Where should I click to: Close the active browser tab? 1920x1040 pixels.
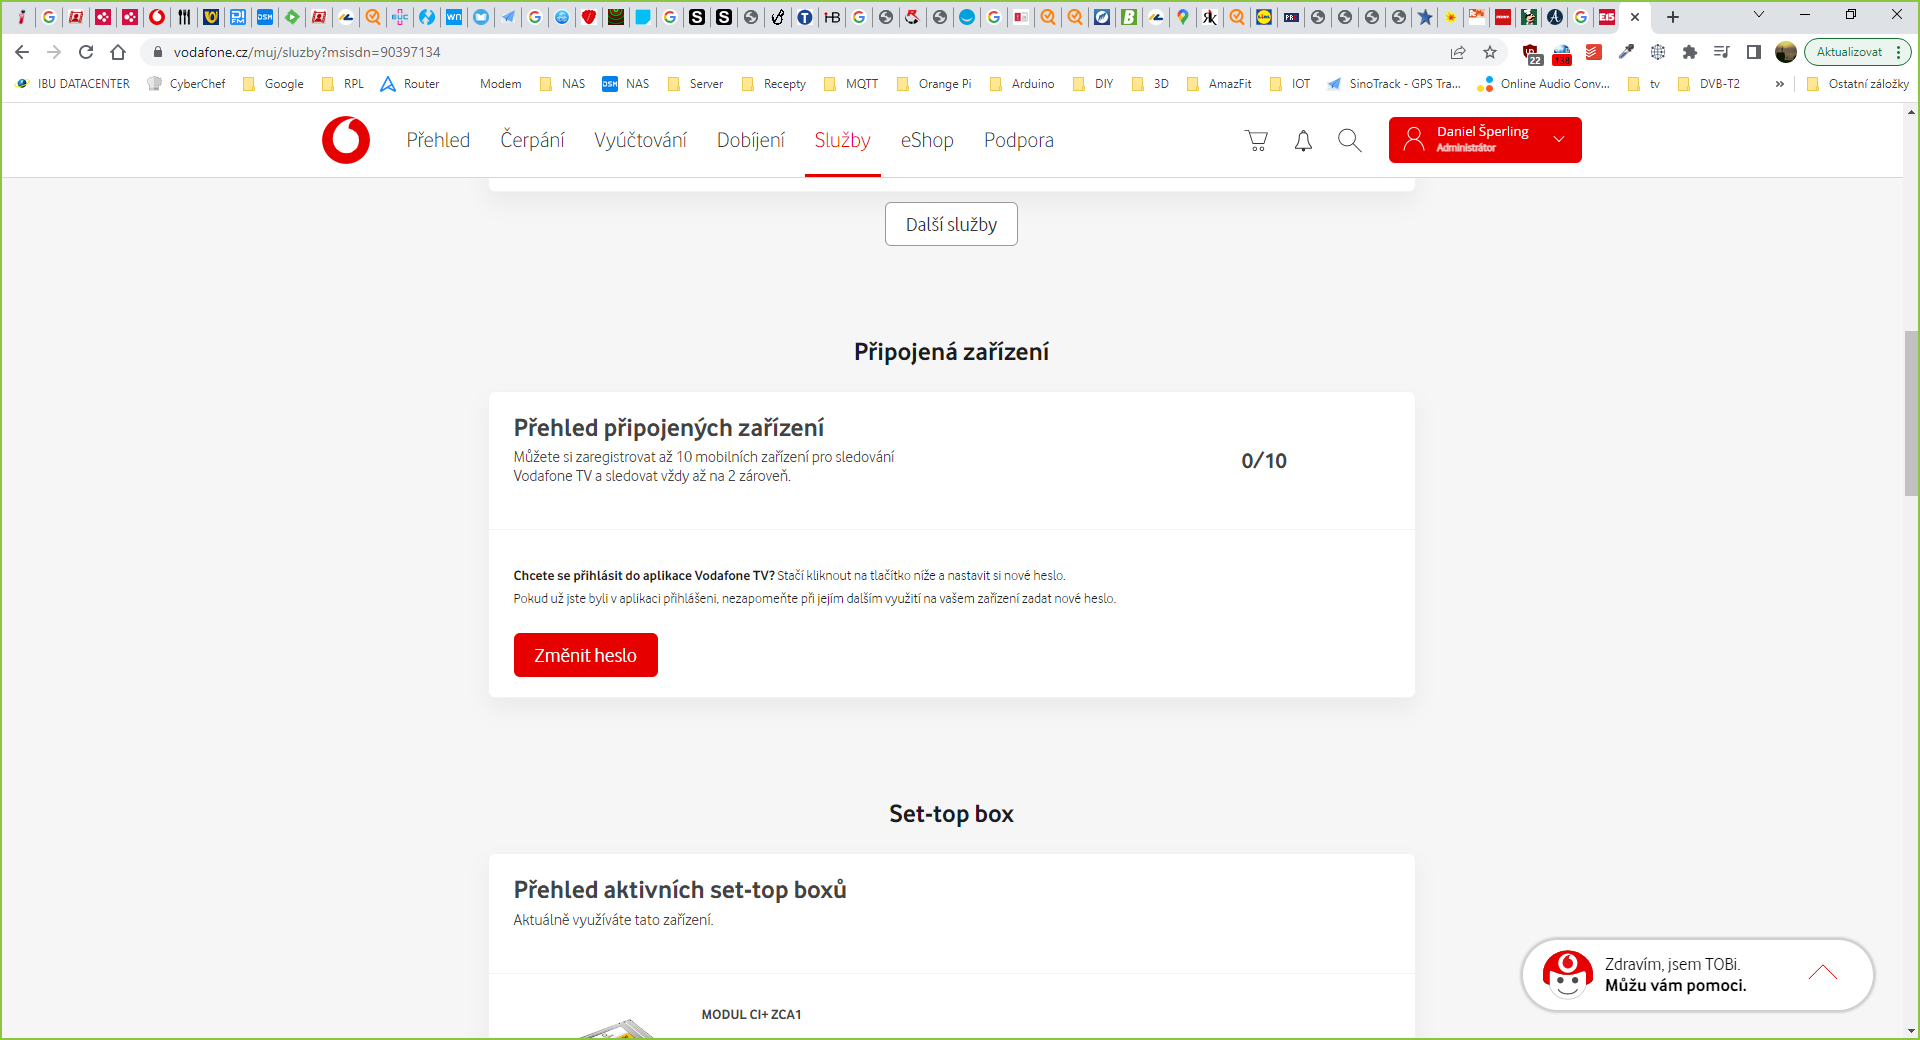click(1635, 17)
